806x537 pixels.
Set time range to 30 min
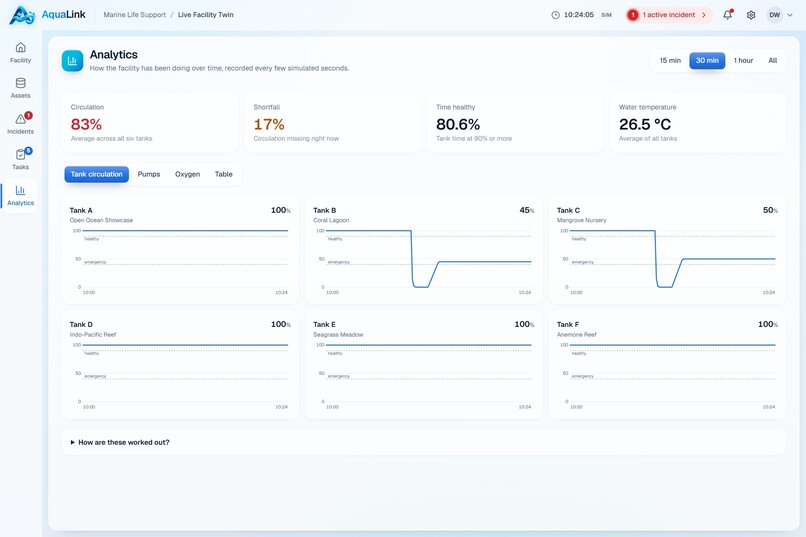point(707,61)
